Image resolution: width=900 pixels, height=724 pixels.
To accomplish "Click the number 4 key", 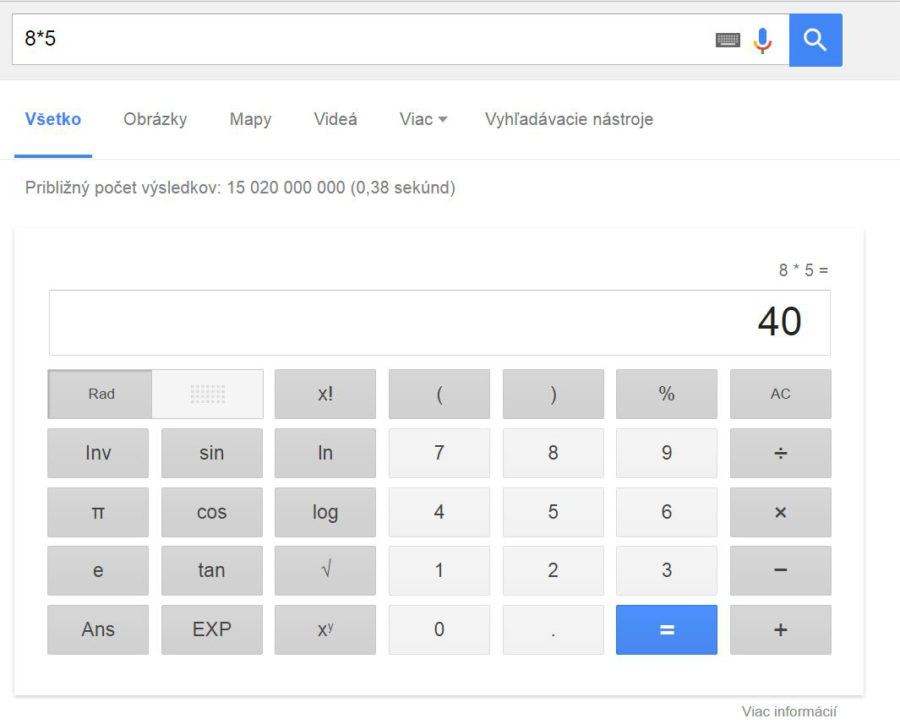I will tap(439, 512).
